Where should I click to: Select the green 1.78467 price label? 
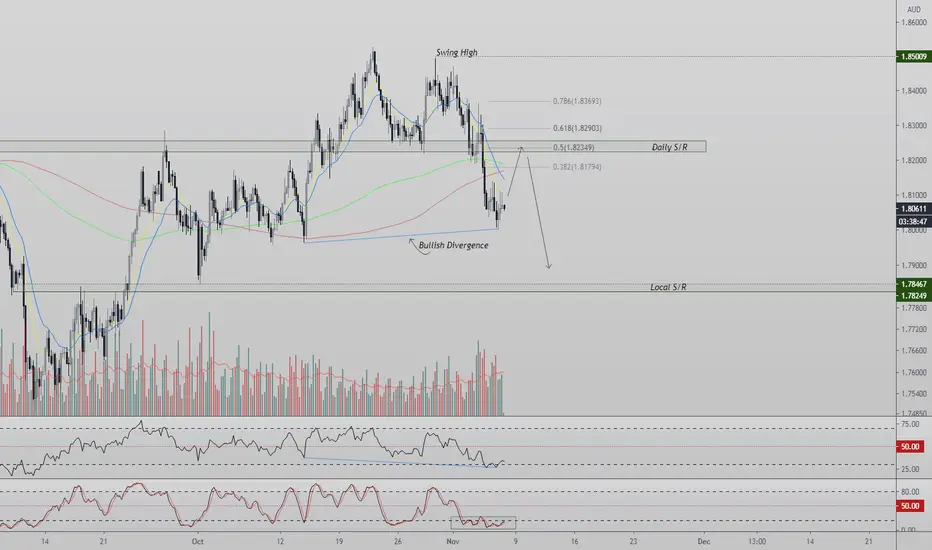[914, 284]
